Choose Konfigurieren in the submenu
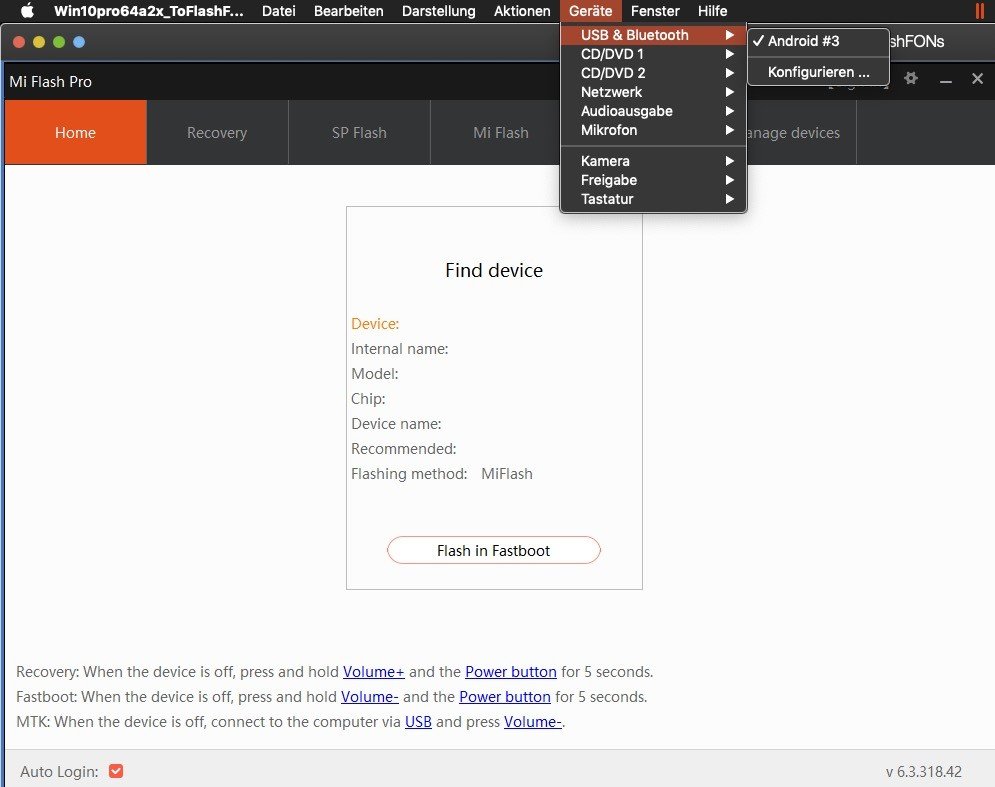The image size is (995, 787). tap(818, 72)
